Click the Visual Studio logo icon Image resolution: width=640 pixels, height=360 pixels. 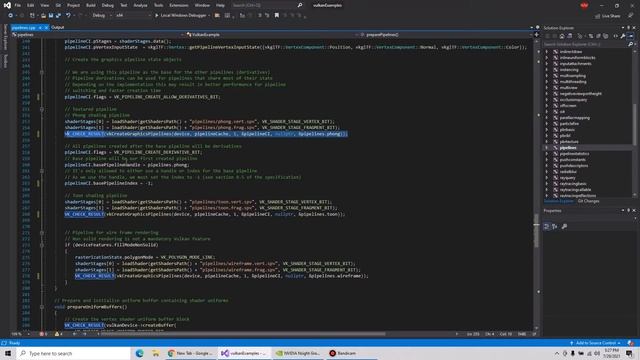[7, 5]
